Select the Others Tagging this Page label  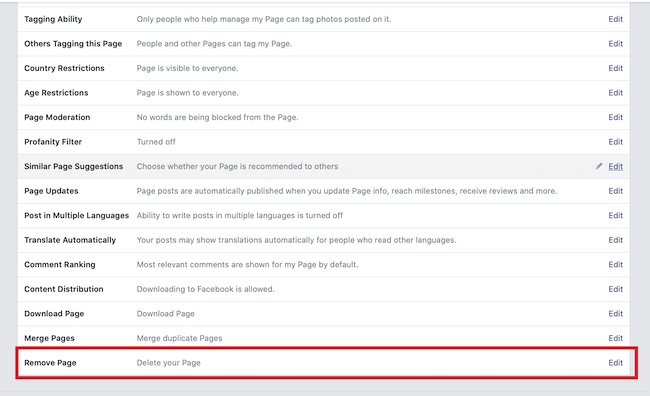click(73, 44)
